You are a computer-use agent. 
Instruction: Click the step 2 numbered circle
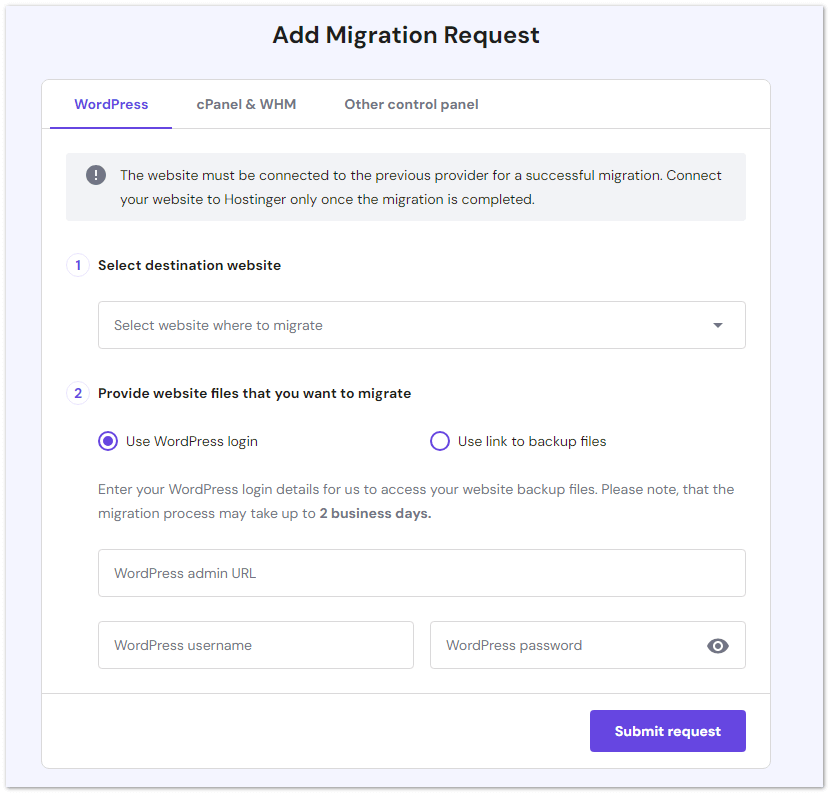pos(77,393)
